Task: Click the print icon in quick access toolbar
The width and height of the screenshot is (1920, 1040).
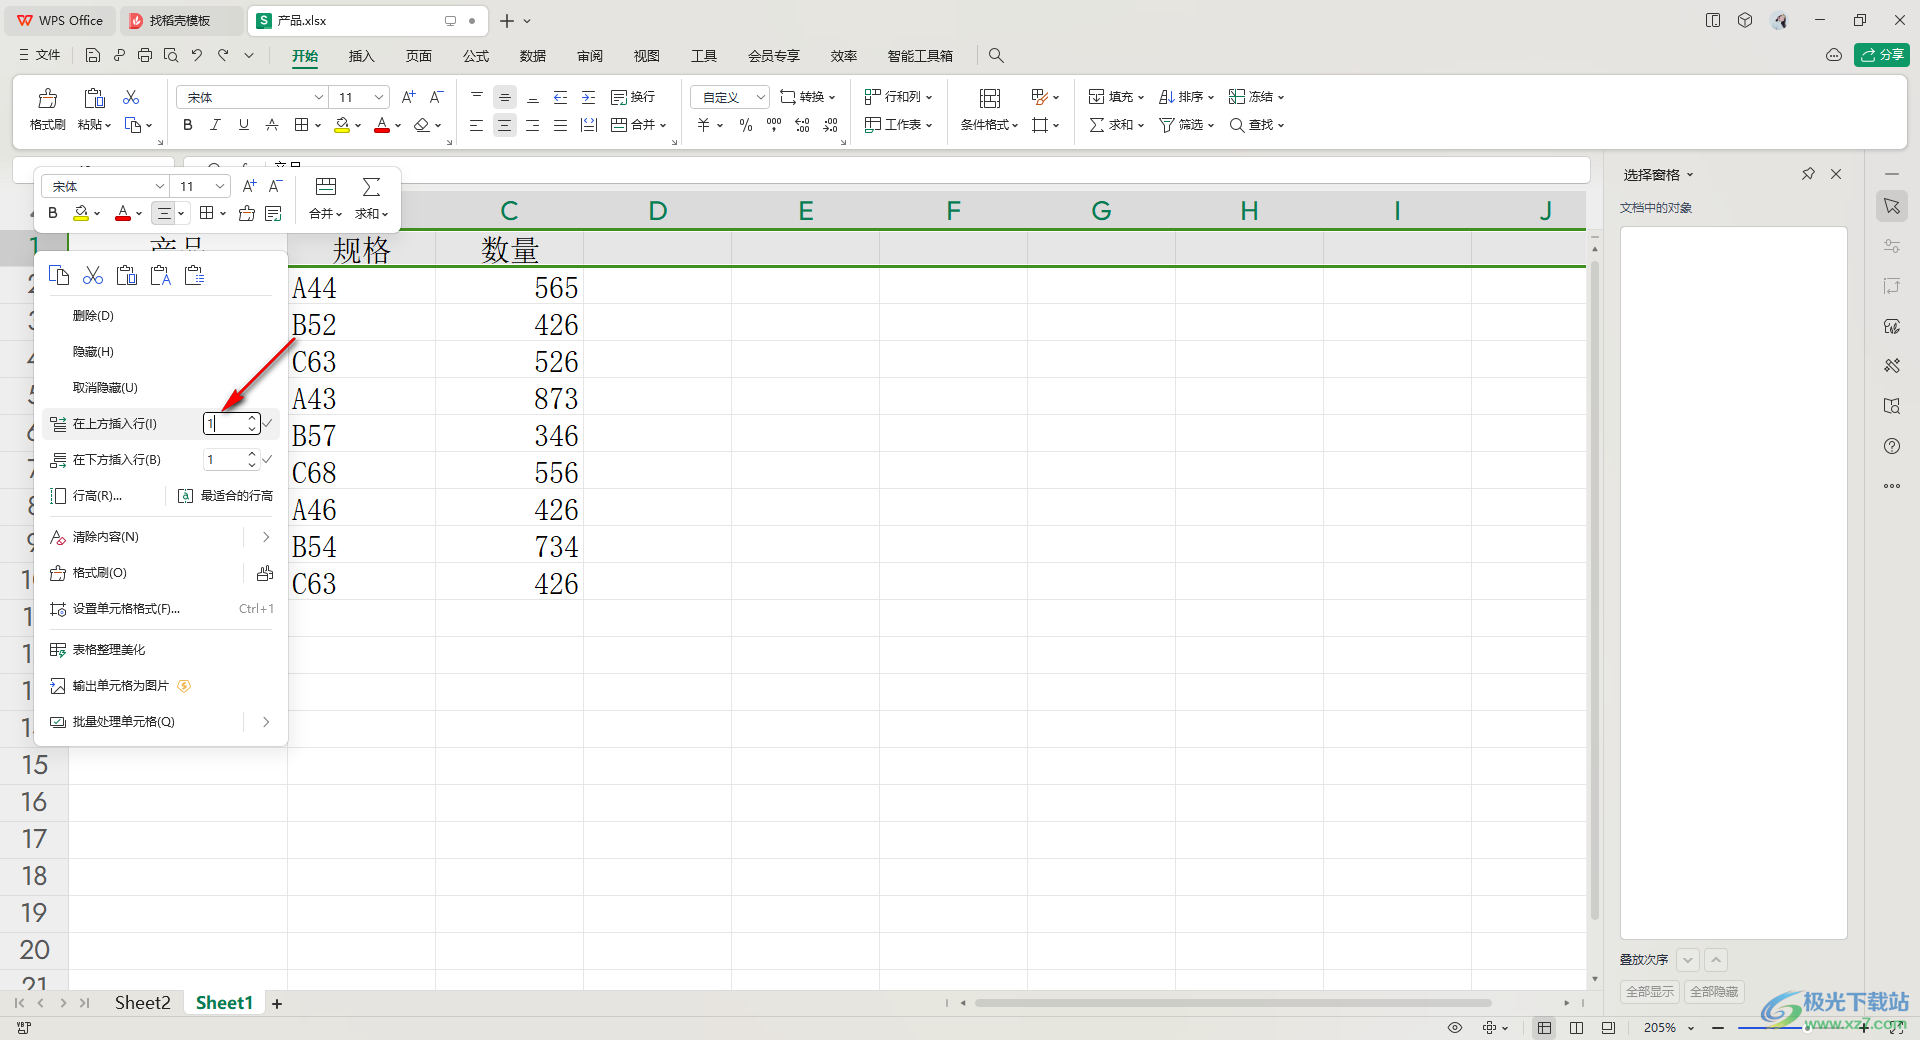Action: [x=145, y=55]
